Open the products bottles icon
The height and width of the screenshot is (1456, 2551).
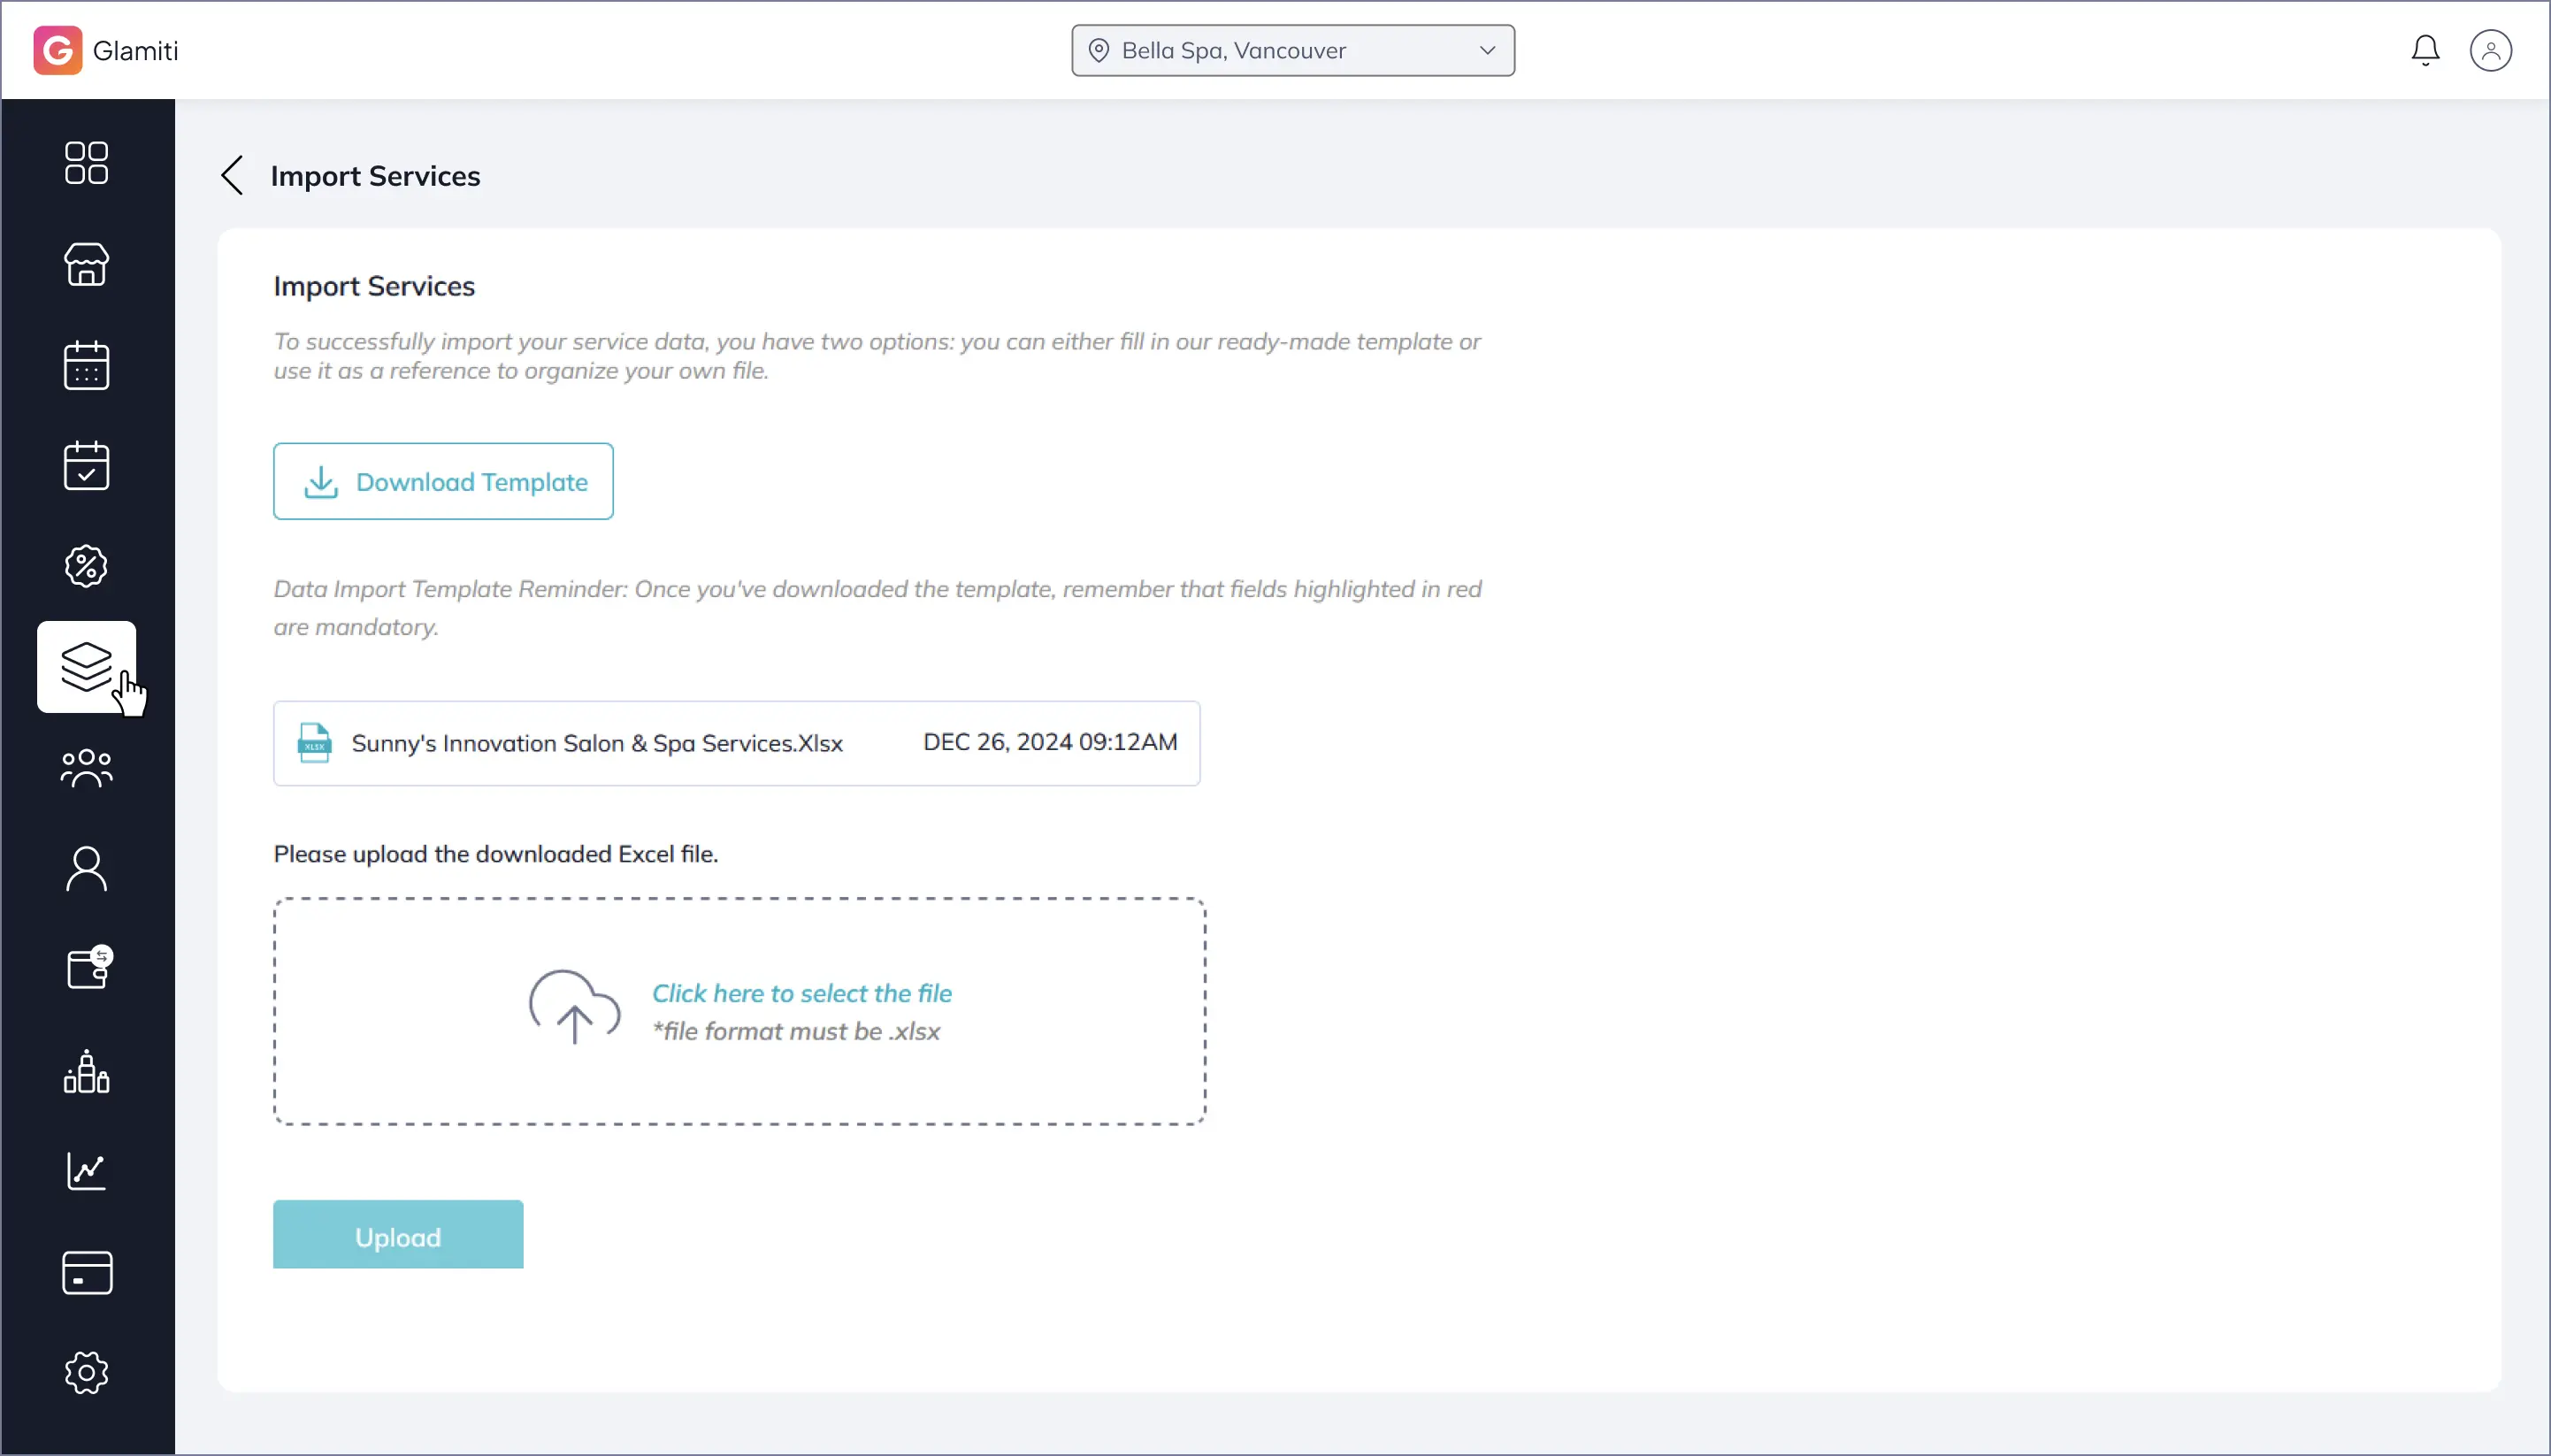(86, 1071)
